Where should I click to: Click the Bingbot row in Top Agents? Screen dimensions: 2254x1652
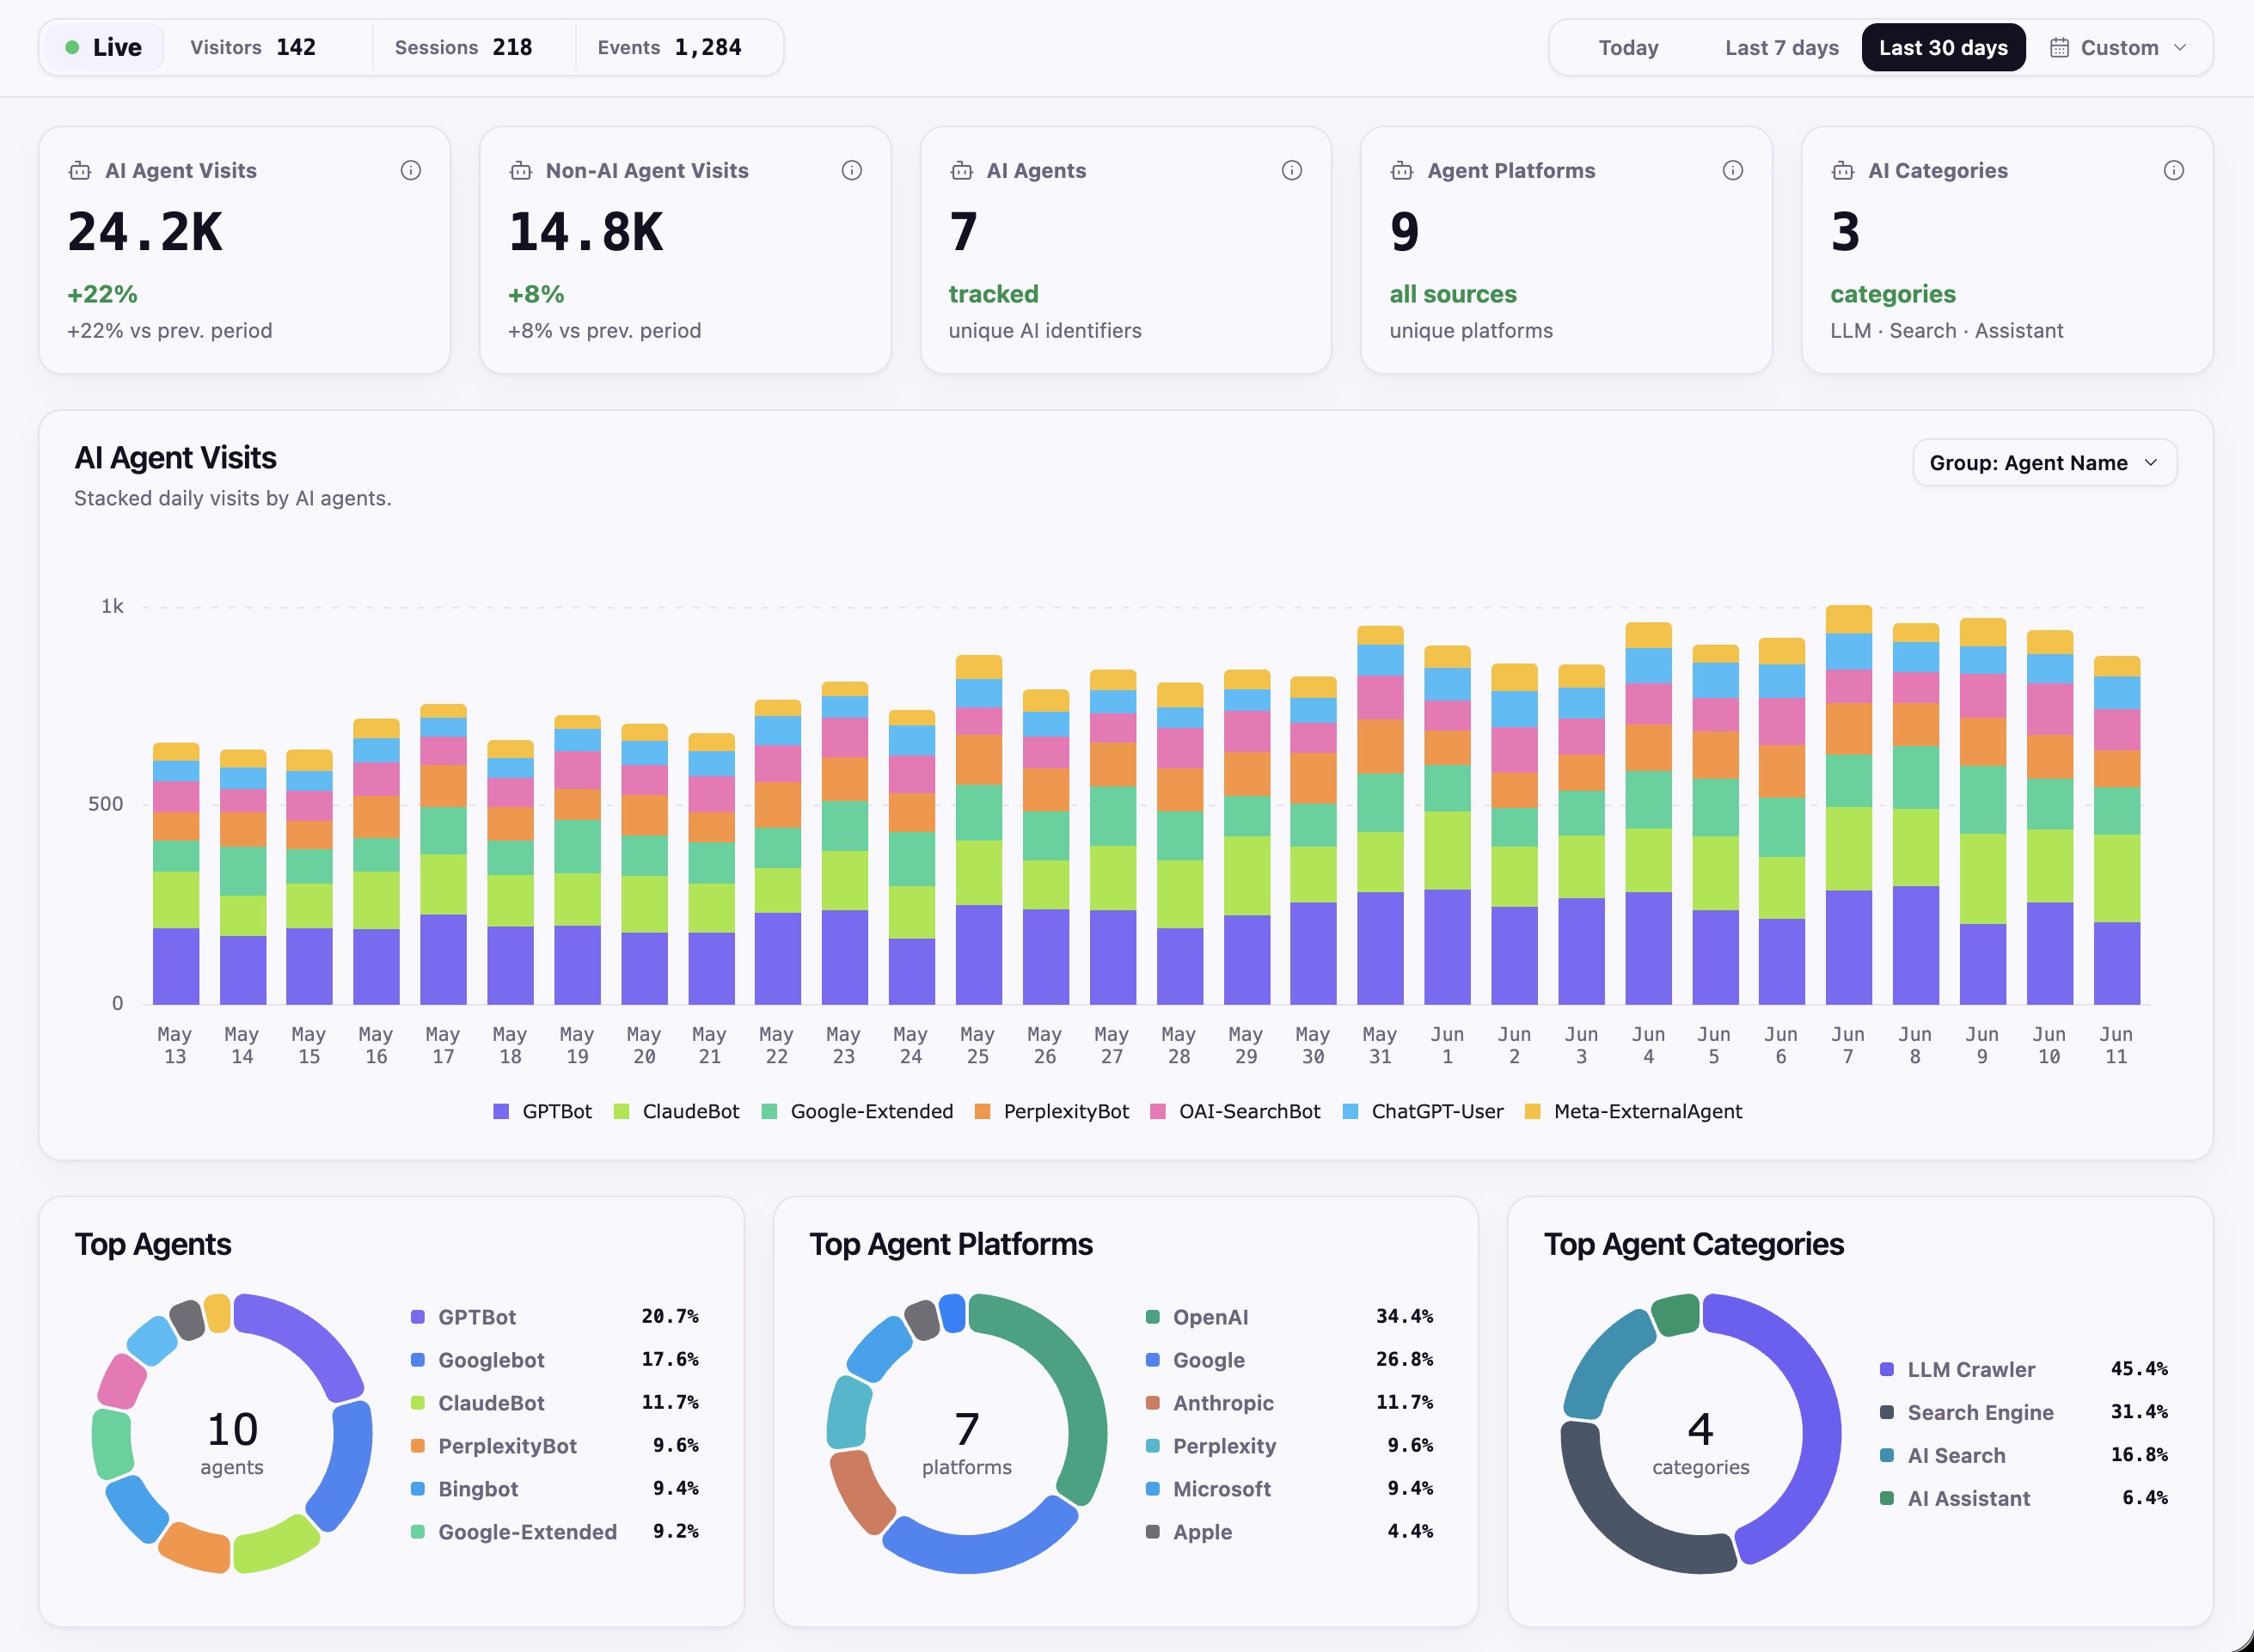555,1489
